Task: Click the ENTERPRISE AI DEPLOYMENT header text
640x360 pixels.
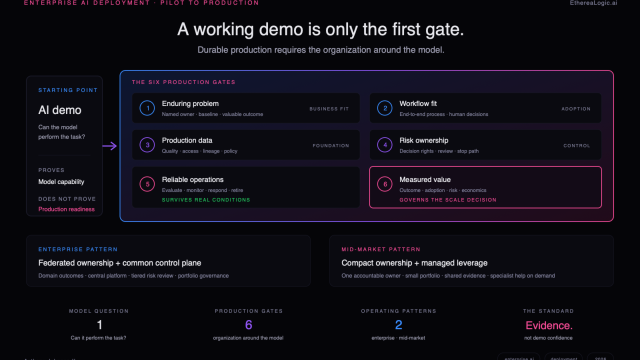Action: [x=141, y=3]
